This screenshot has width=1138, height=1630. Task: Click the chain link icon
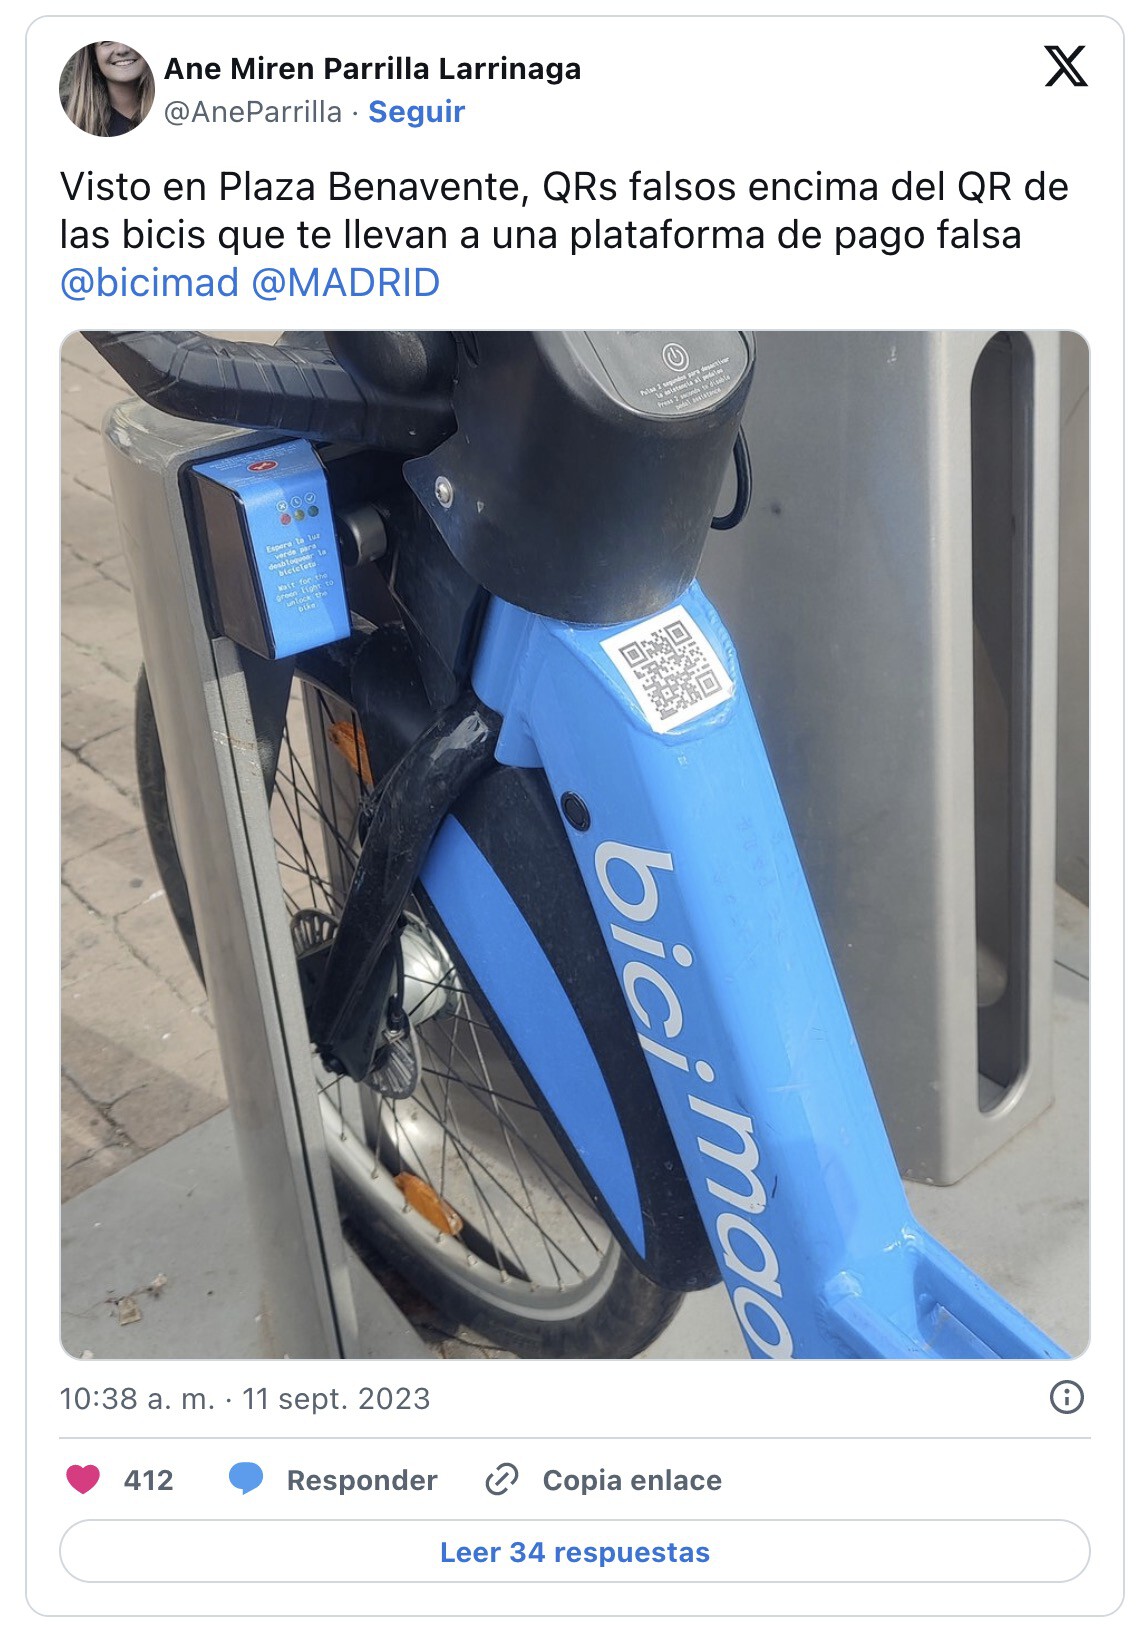502,1479
